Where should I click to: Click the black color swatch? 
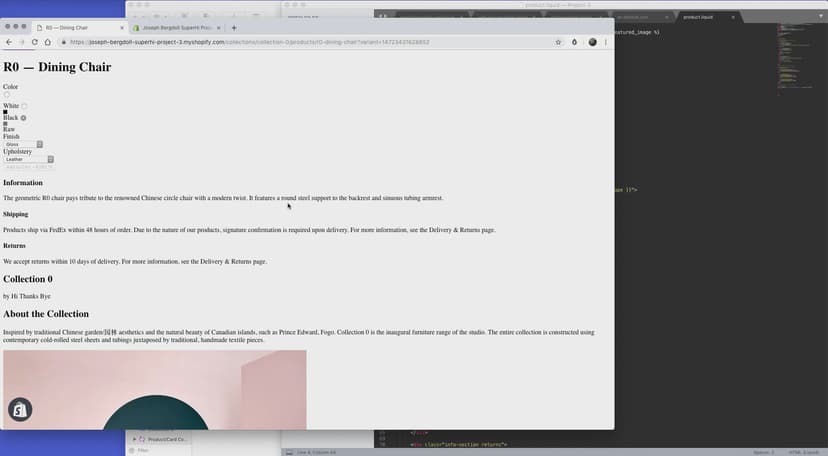(5, 112)
